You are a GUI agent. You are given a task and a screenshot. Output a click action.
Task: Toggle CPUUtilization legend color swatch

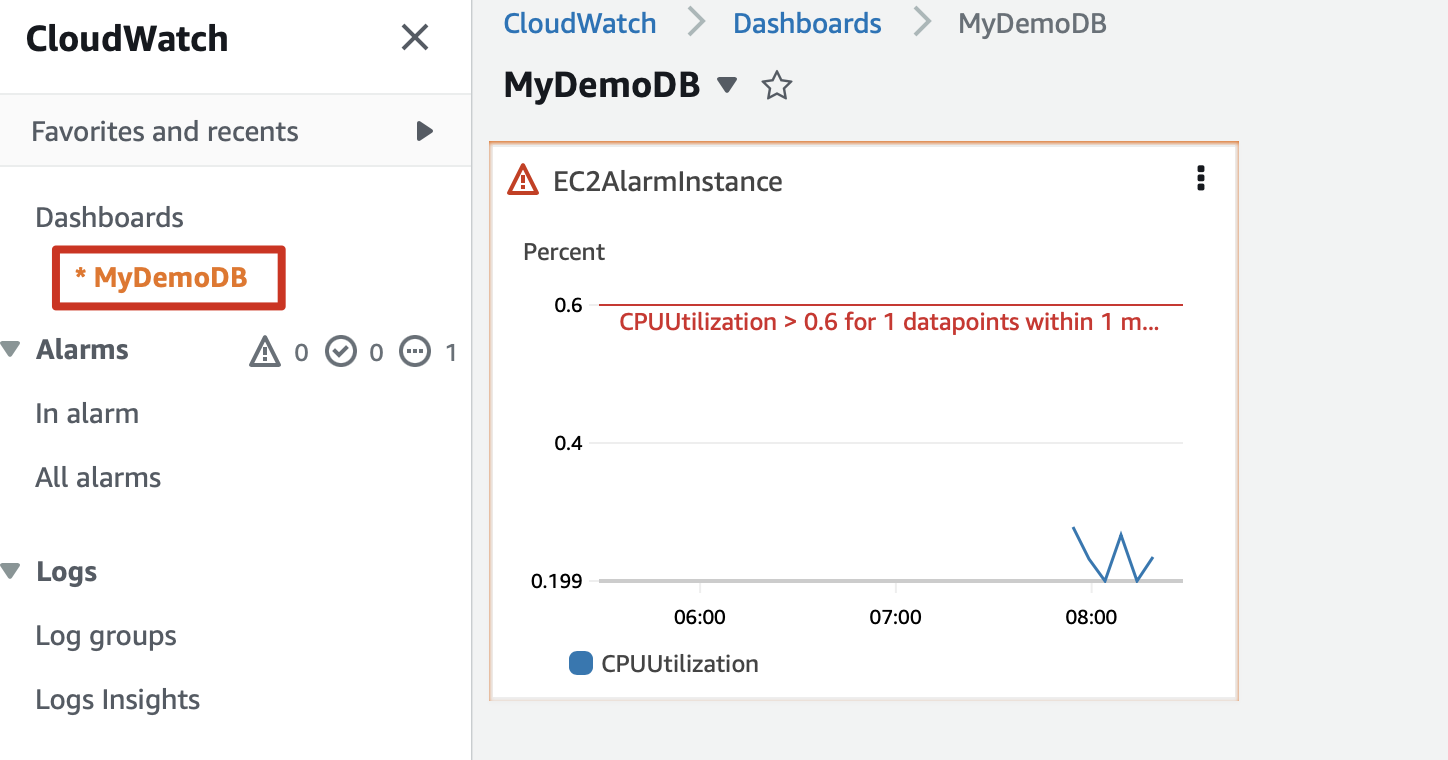(x=581, y=663)
